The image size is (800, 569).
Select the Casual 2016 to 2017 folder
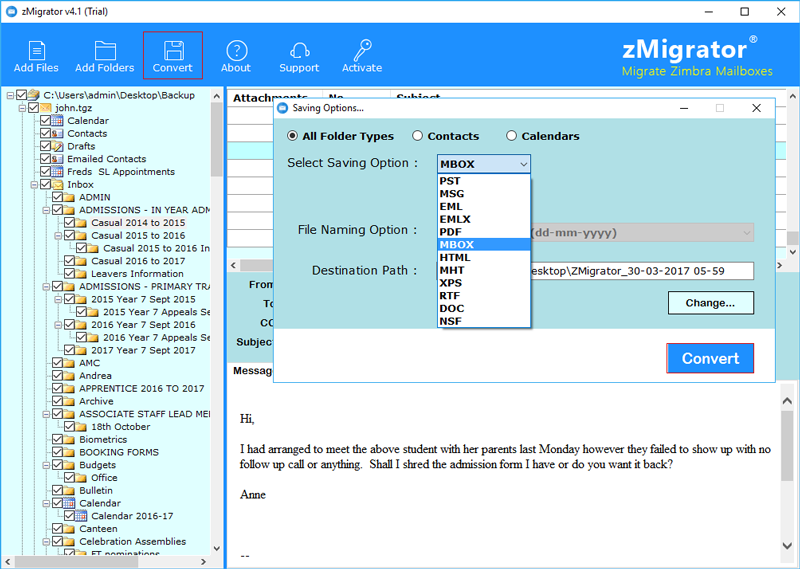click(138, 261)
